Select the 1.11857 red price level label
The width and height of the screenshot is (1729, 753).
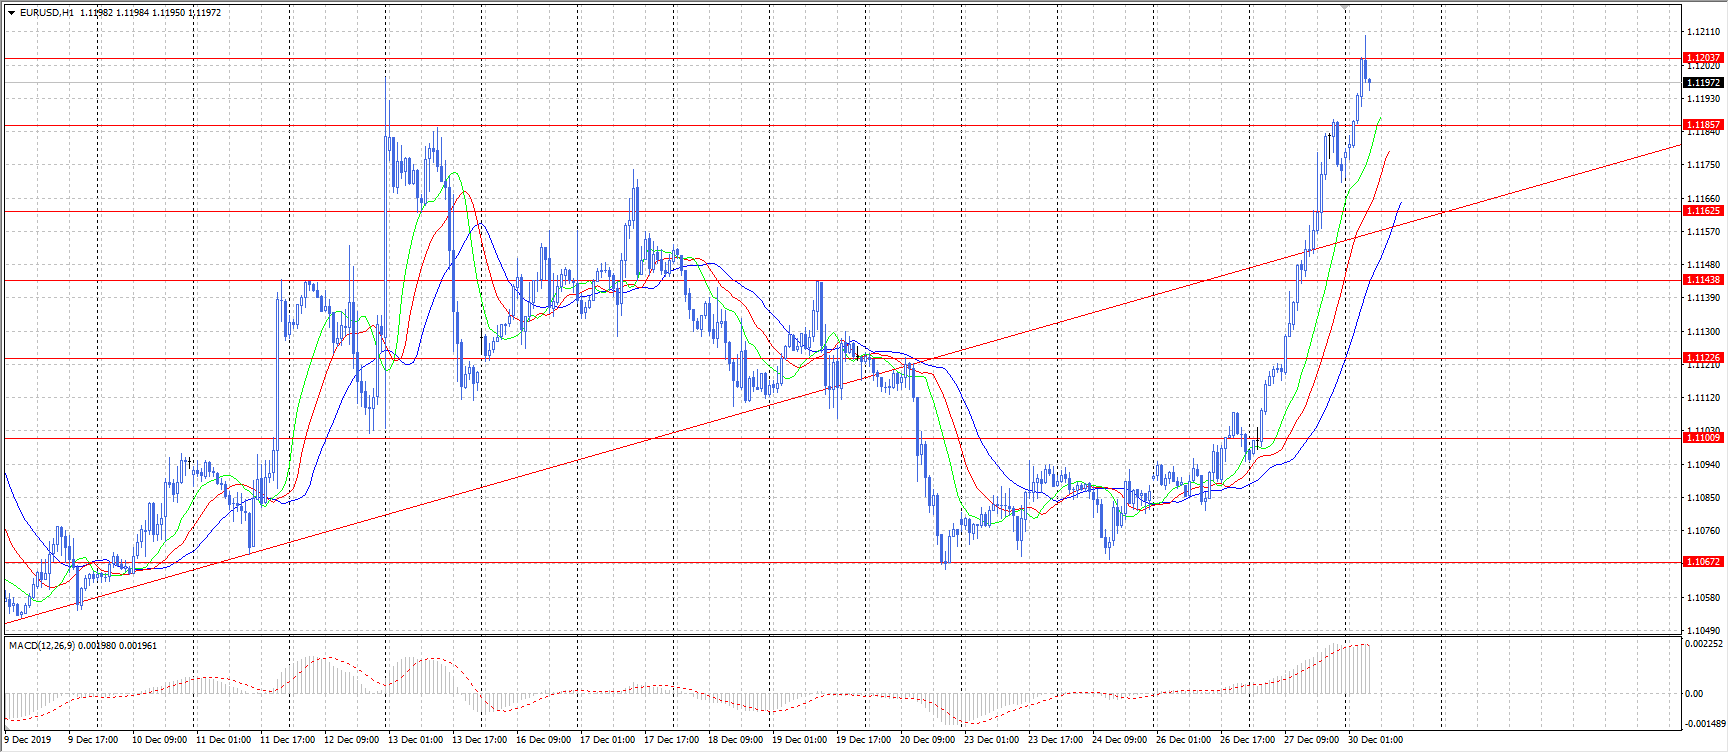(x=1703, y=125)
